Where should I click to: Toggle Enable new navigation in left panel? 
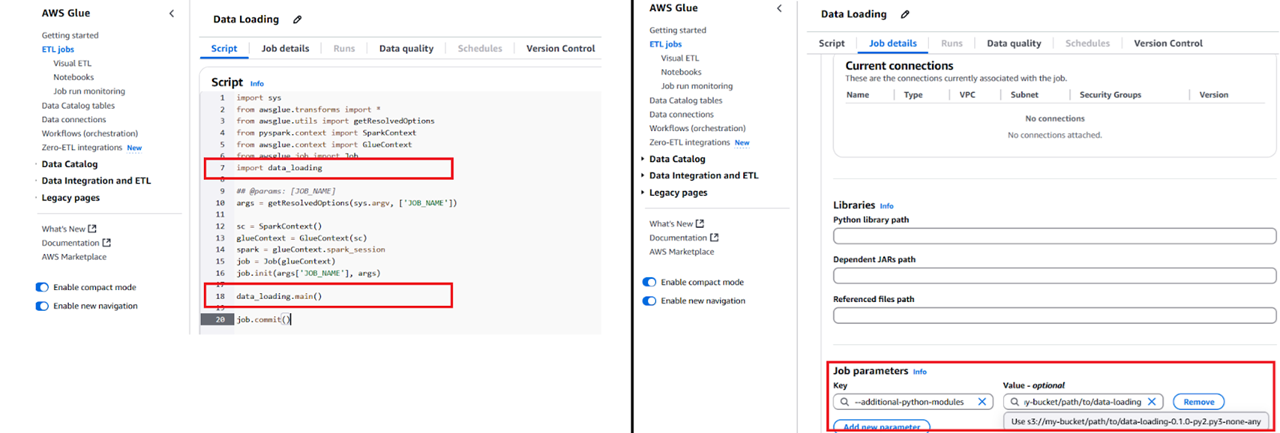pos(42,306)
